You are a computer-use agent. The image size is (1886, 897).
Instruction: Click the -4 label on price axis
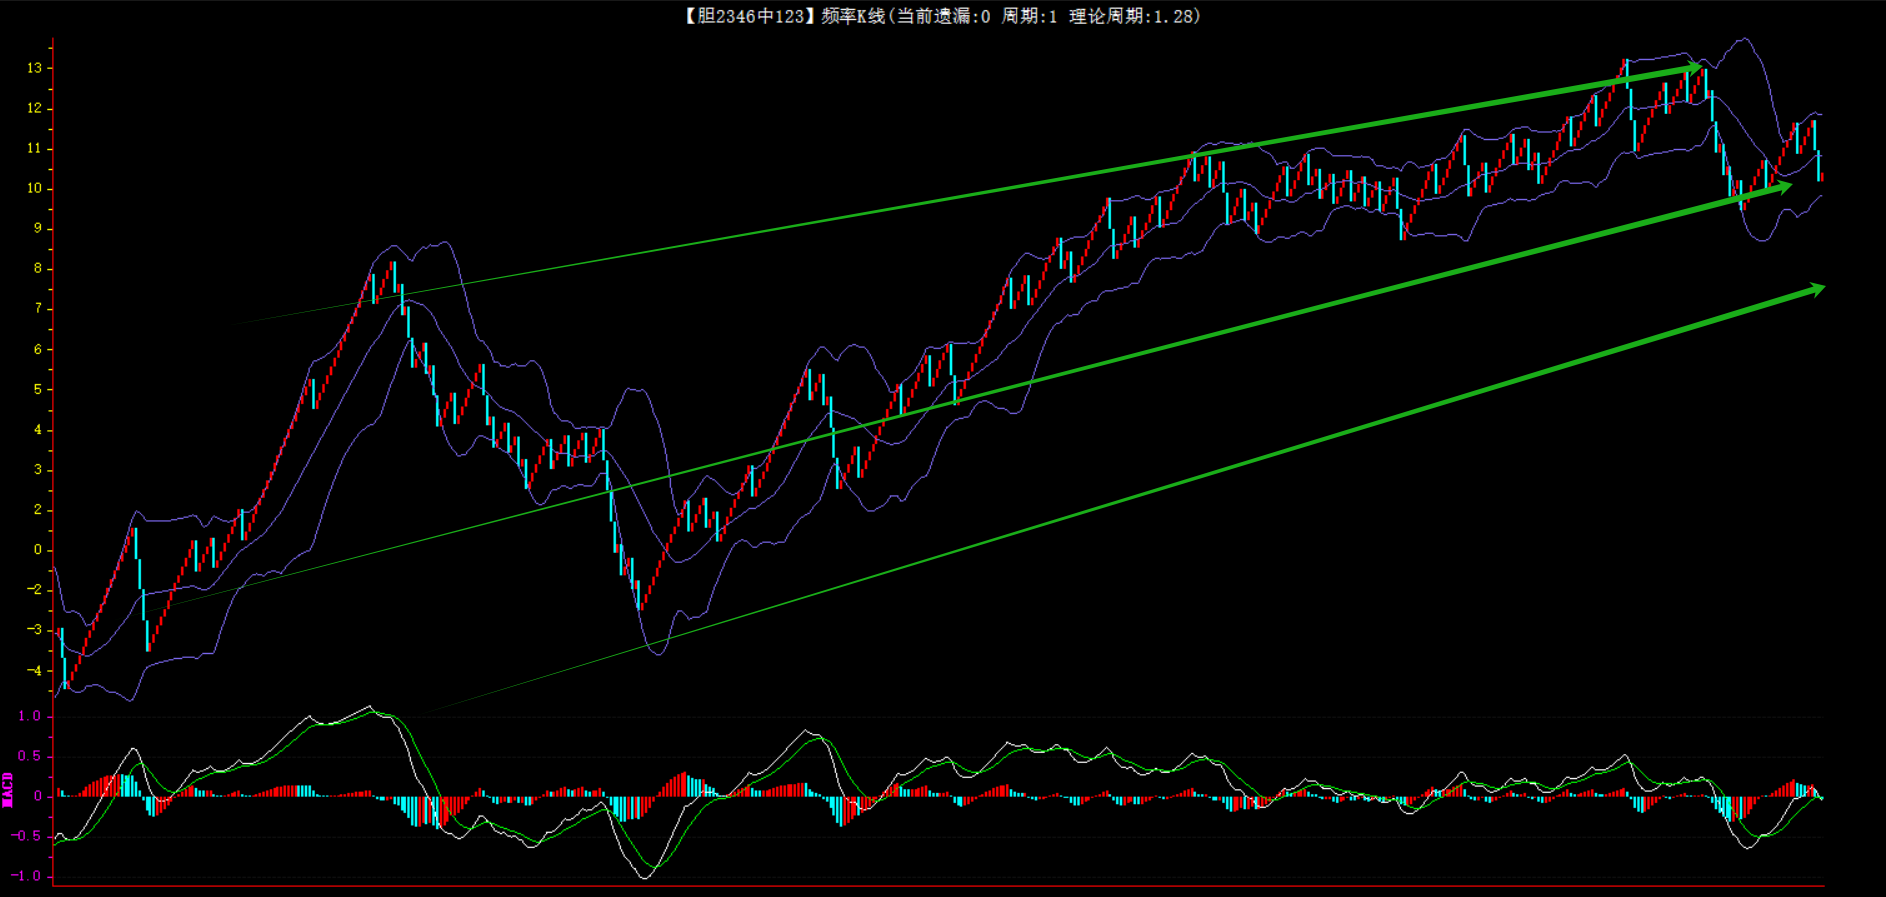(x=34, y=670)
